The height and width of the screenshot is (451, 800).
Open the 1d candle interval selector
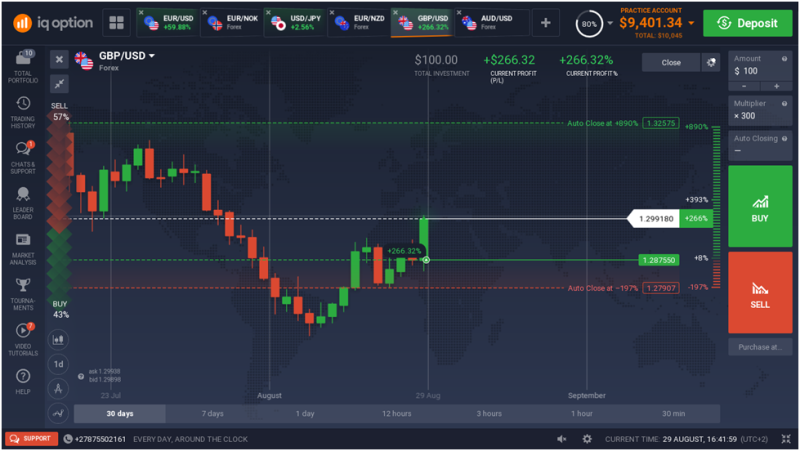coord(58,364)
